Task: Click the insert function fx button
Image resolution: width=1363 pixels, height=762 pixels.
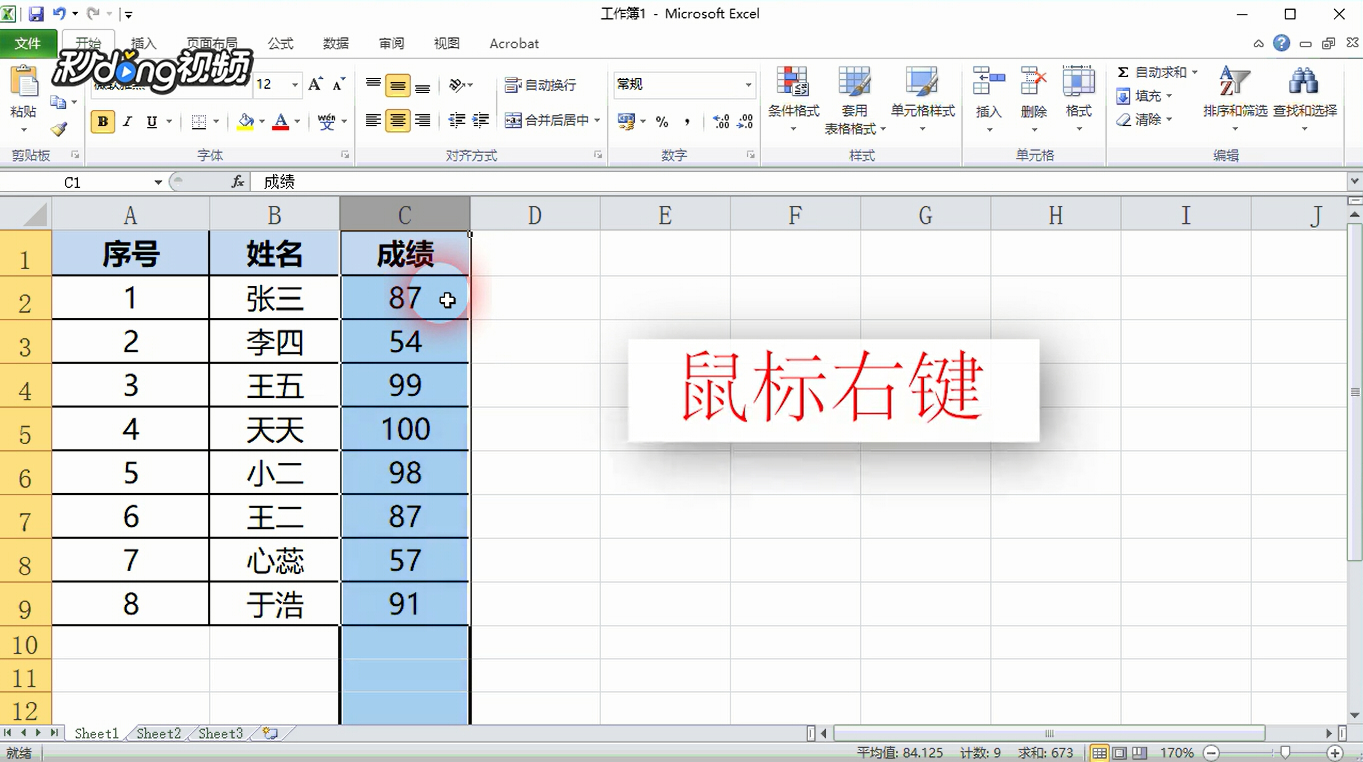Action: (x=238, y=182)
